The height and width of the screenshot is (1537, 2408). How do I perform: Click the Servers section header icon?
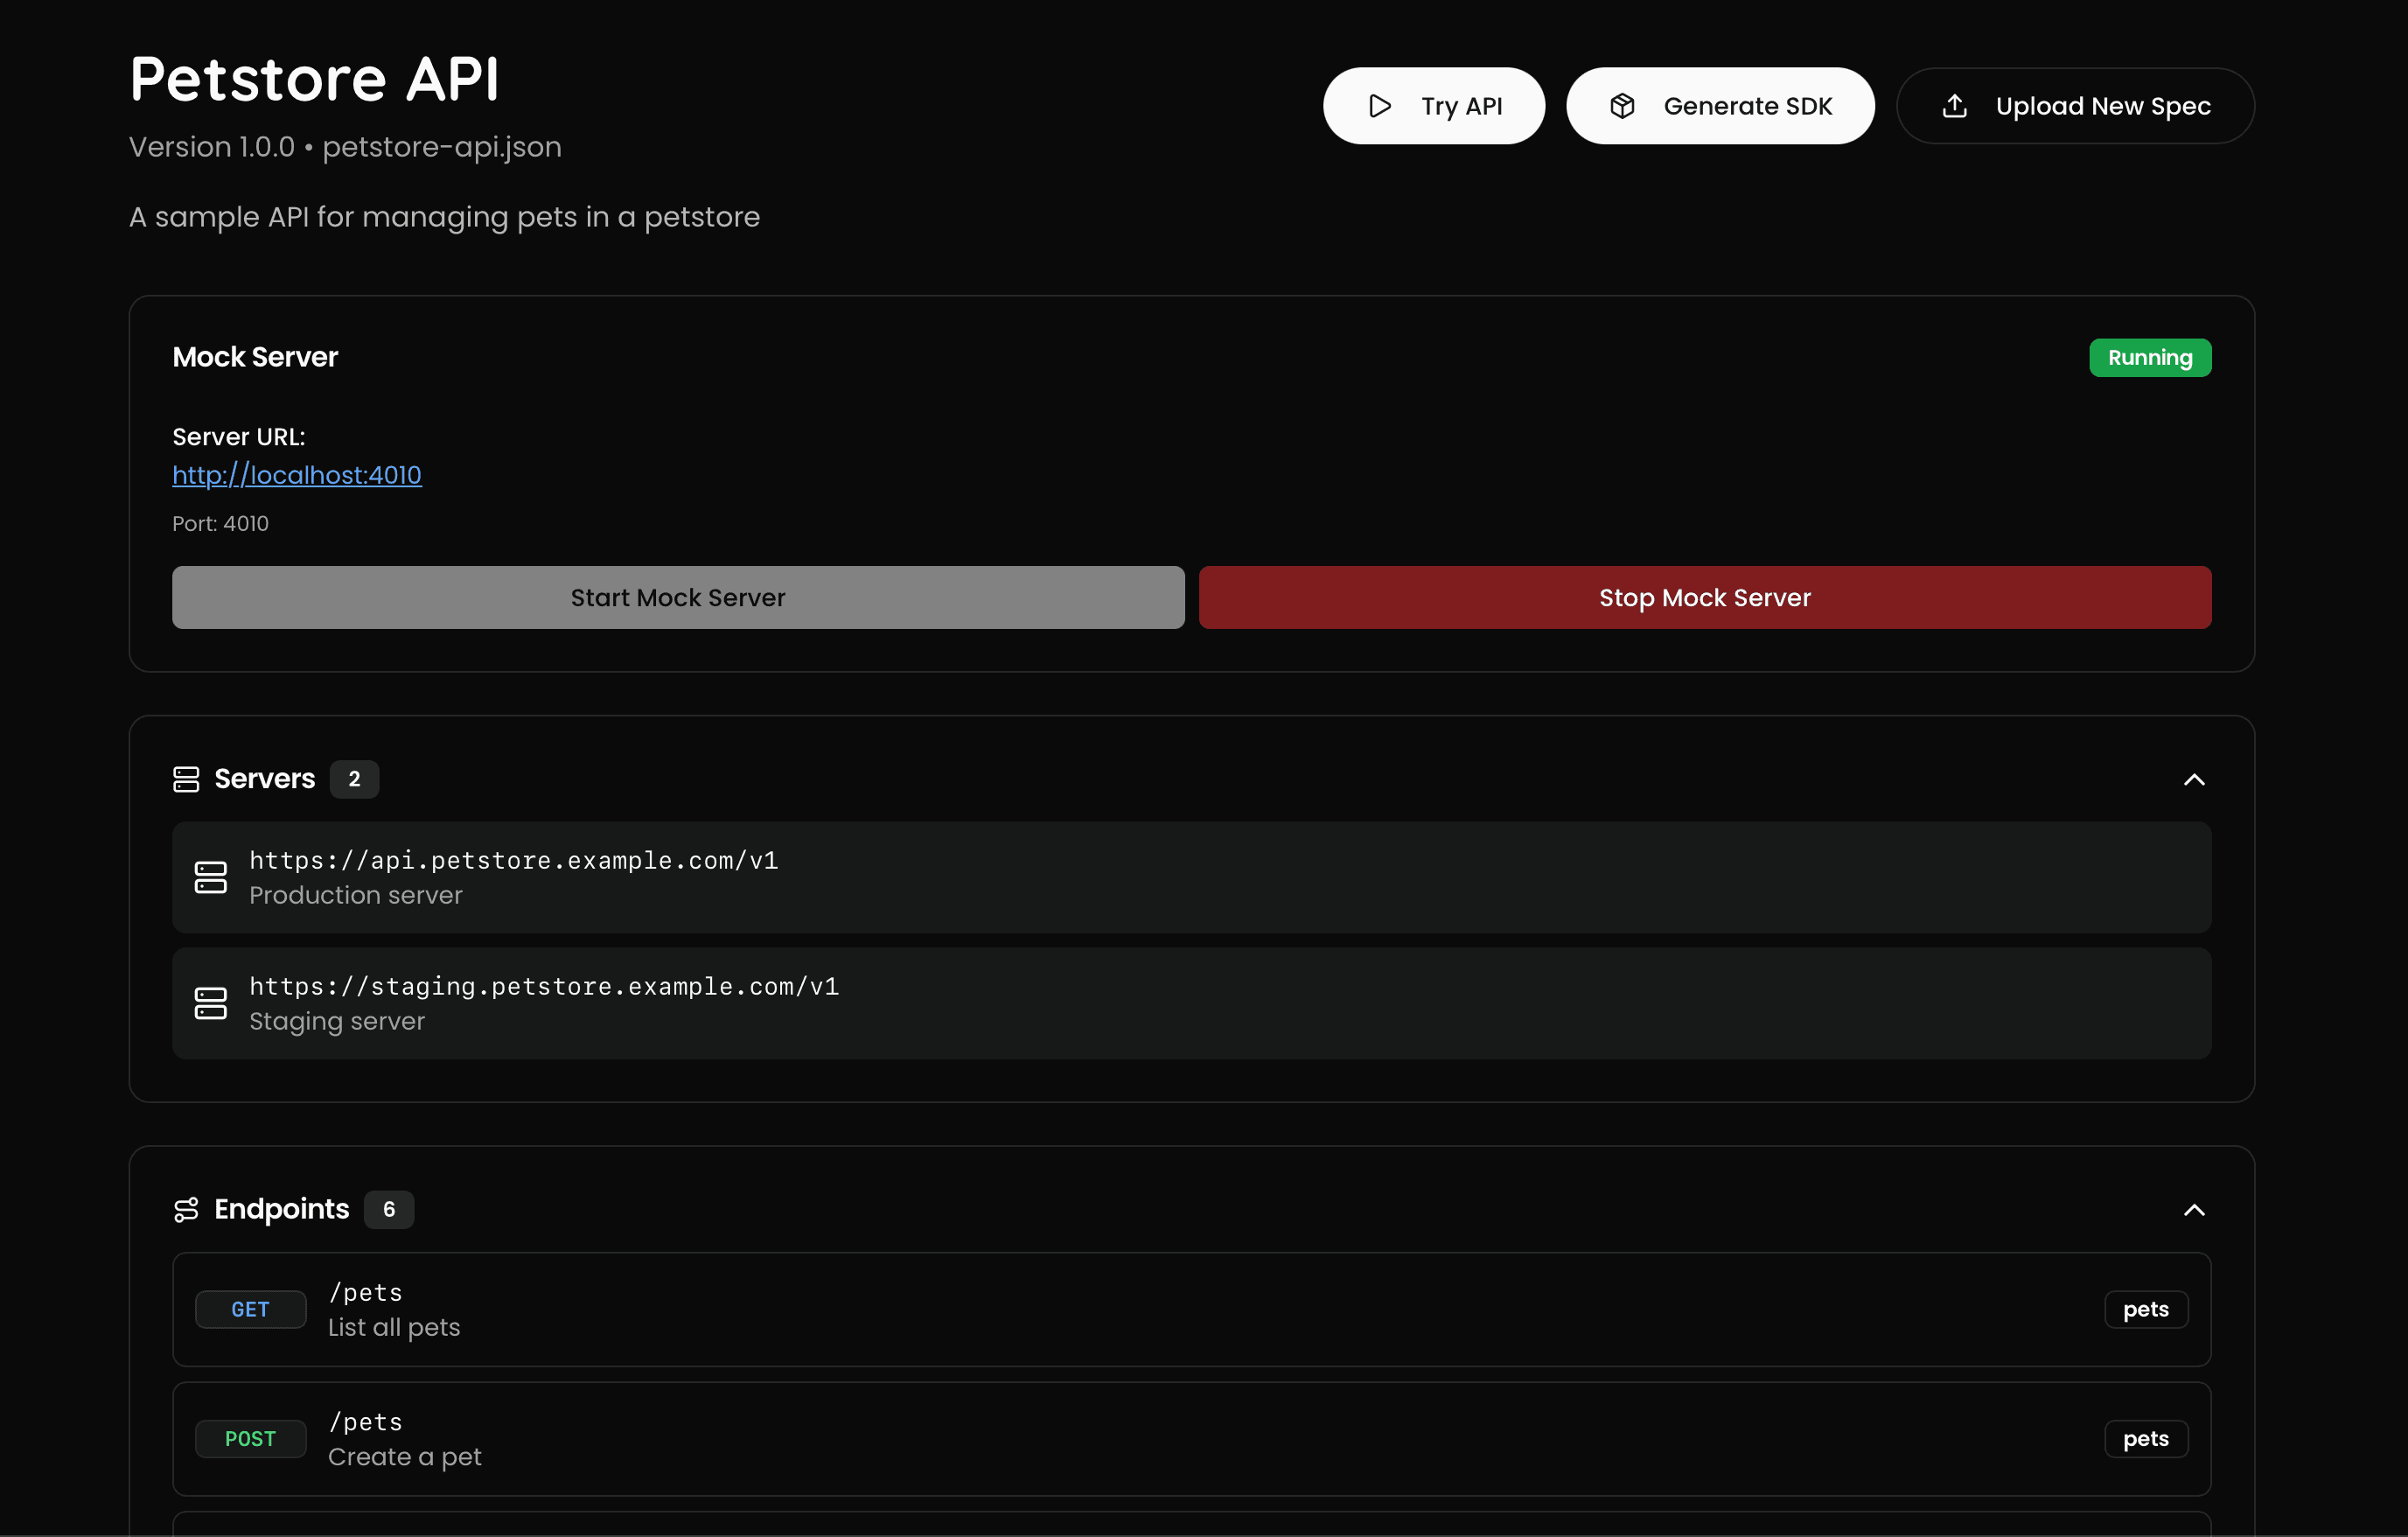(186, 779)
